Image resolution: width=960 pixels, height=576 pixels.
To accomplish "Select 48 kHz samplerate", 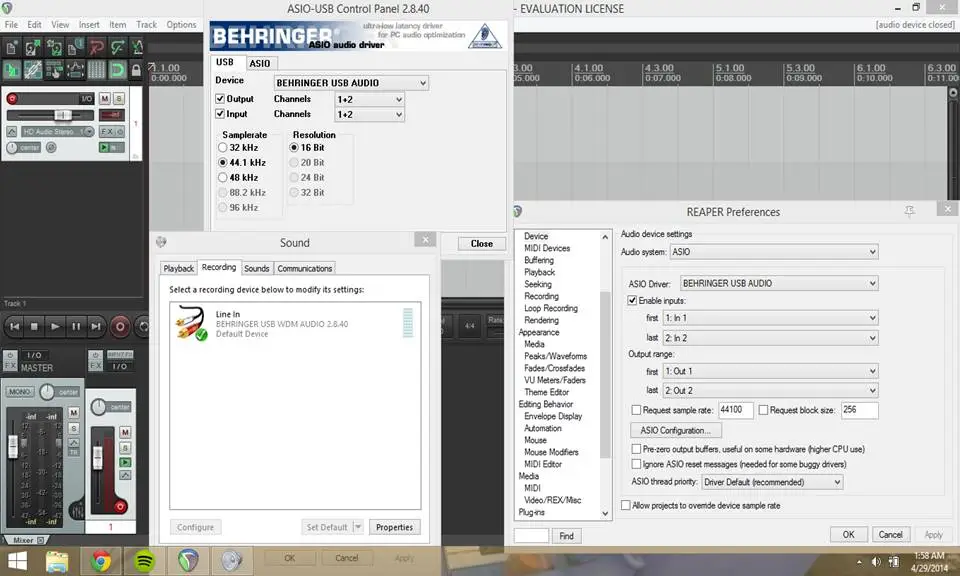I will pos(223,178).
